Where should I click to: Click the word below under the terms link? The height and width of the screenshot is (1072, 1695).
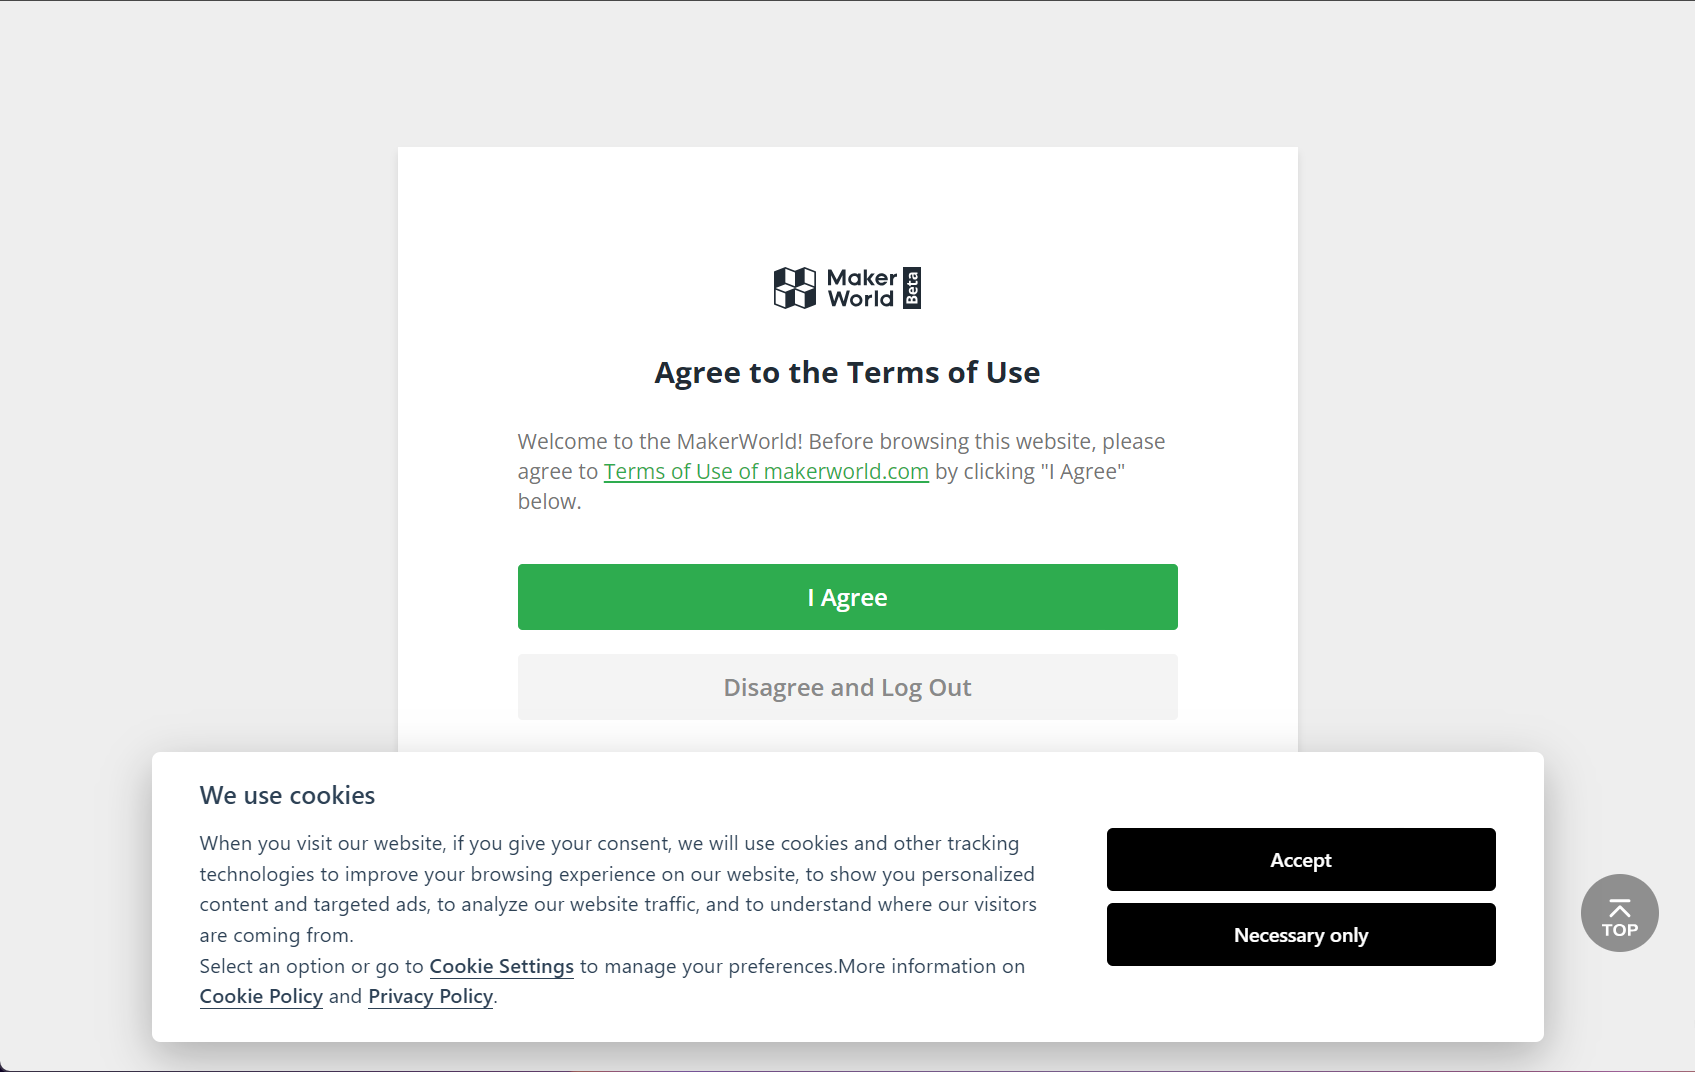pos(547,501)
